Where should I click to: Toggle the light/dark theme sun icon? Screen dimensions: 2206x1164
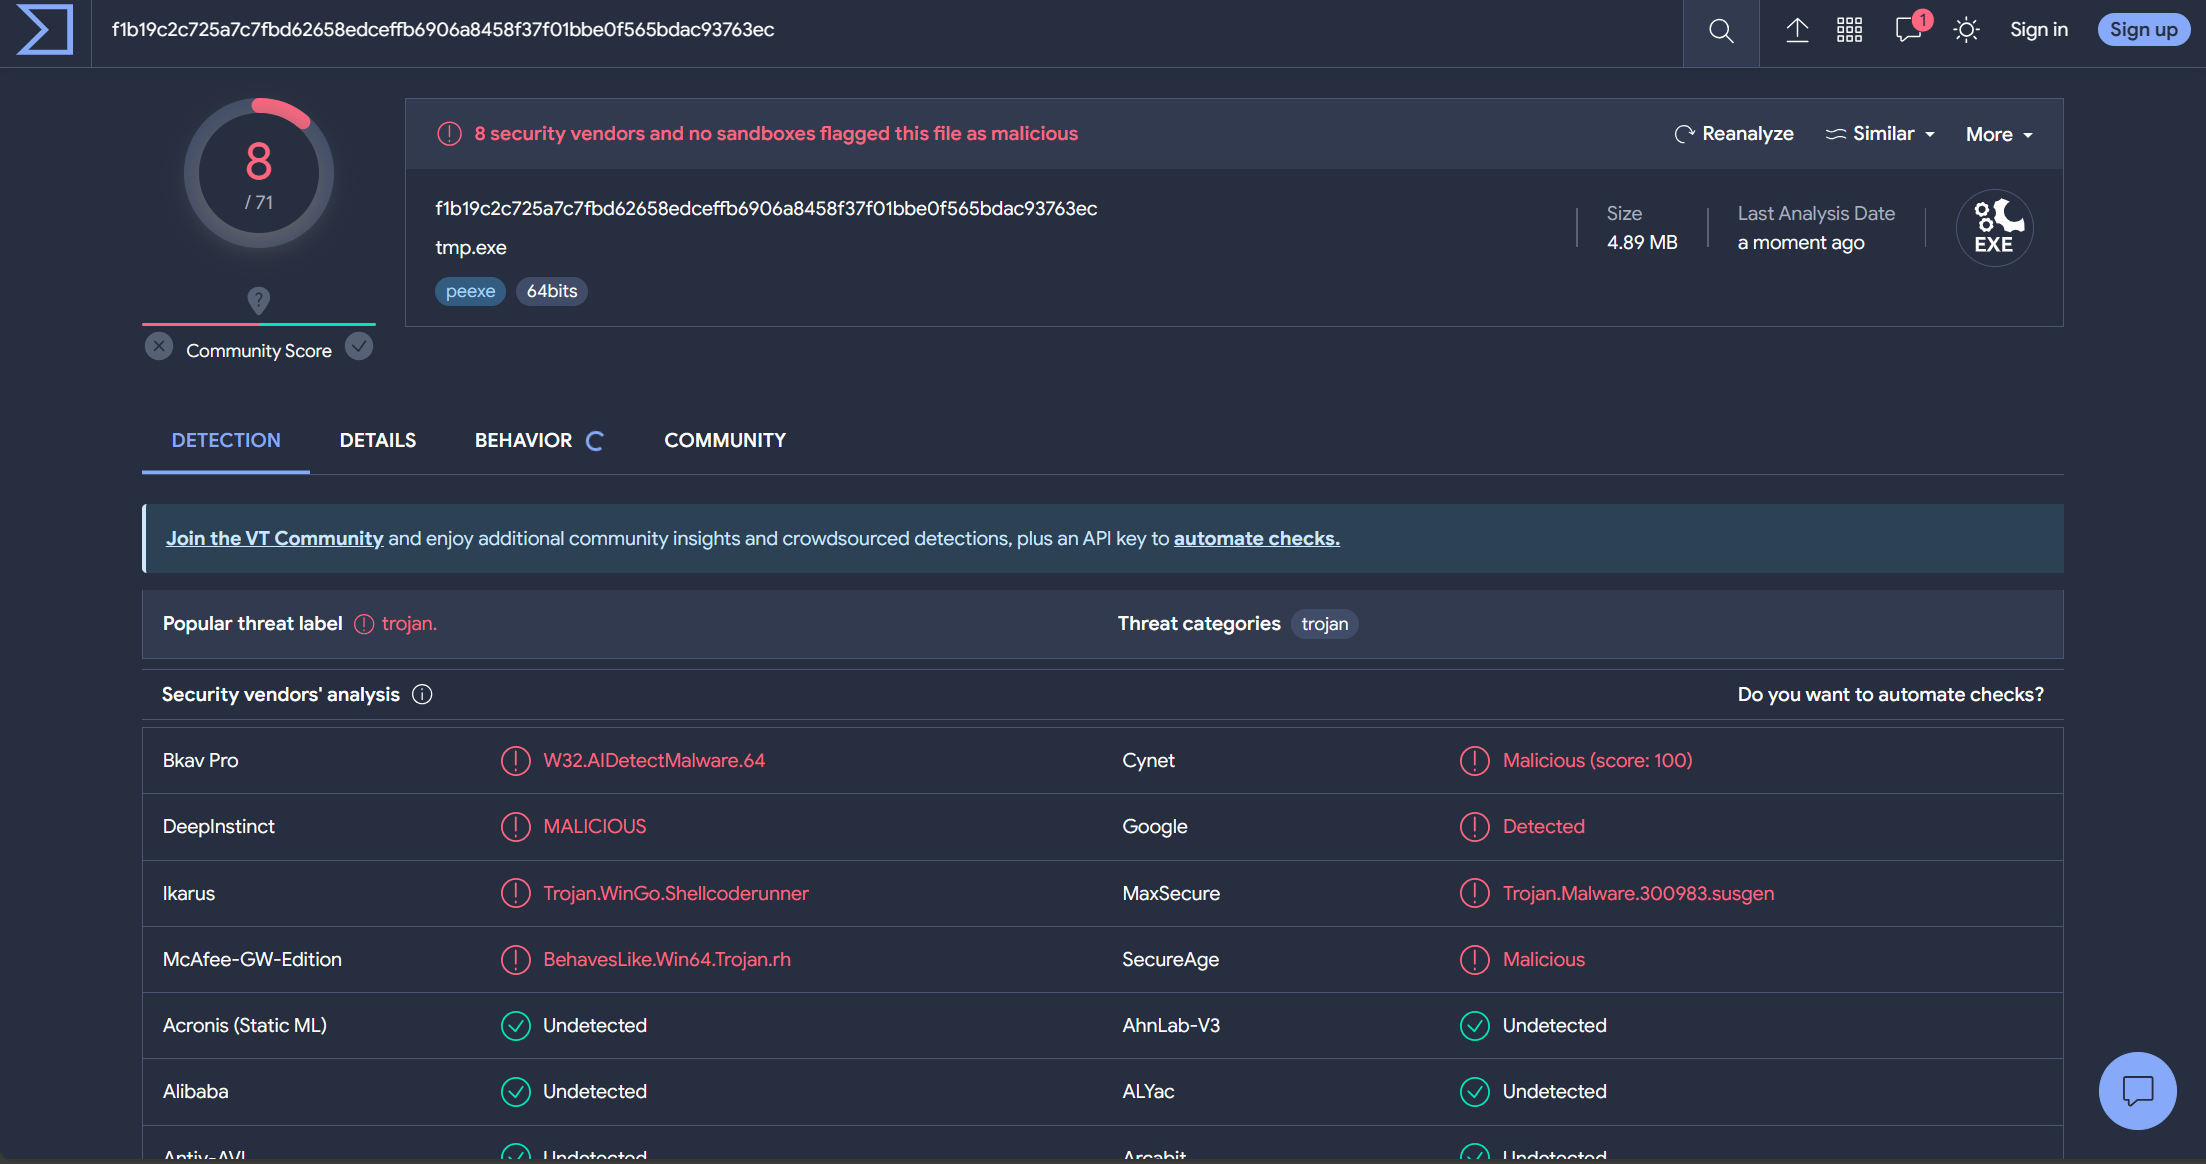point(1966,30)
